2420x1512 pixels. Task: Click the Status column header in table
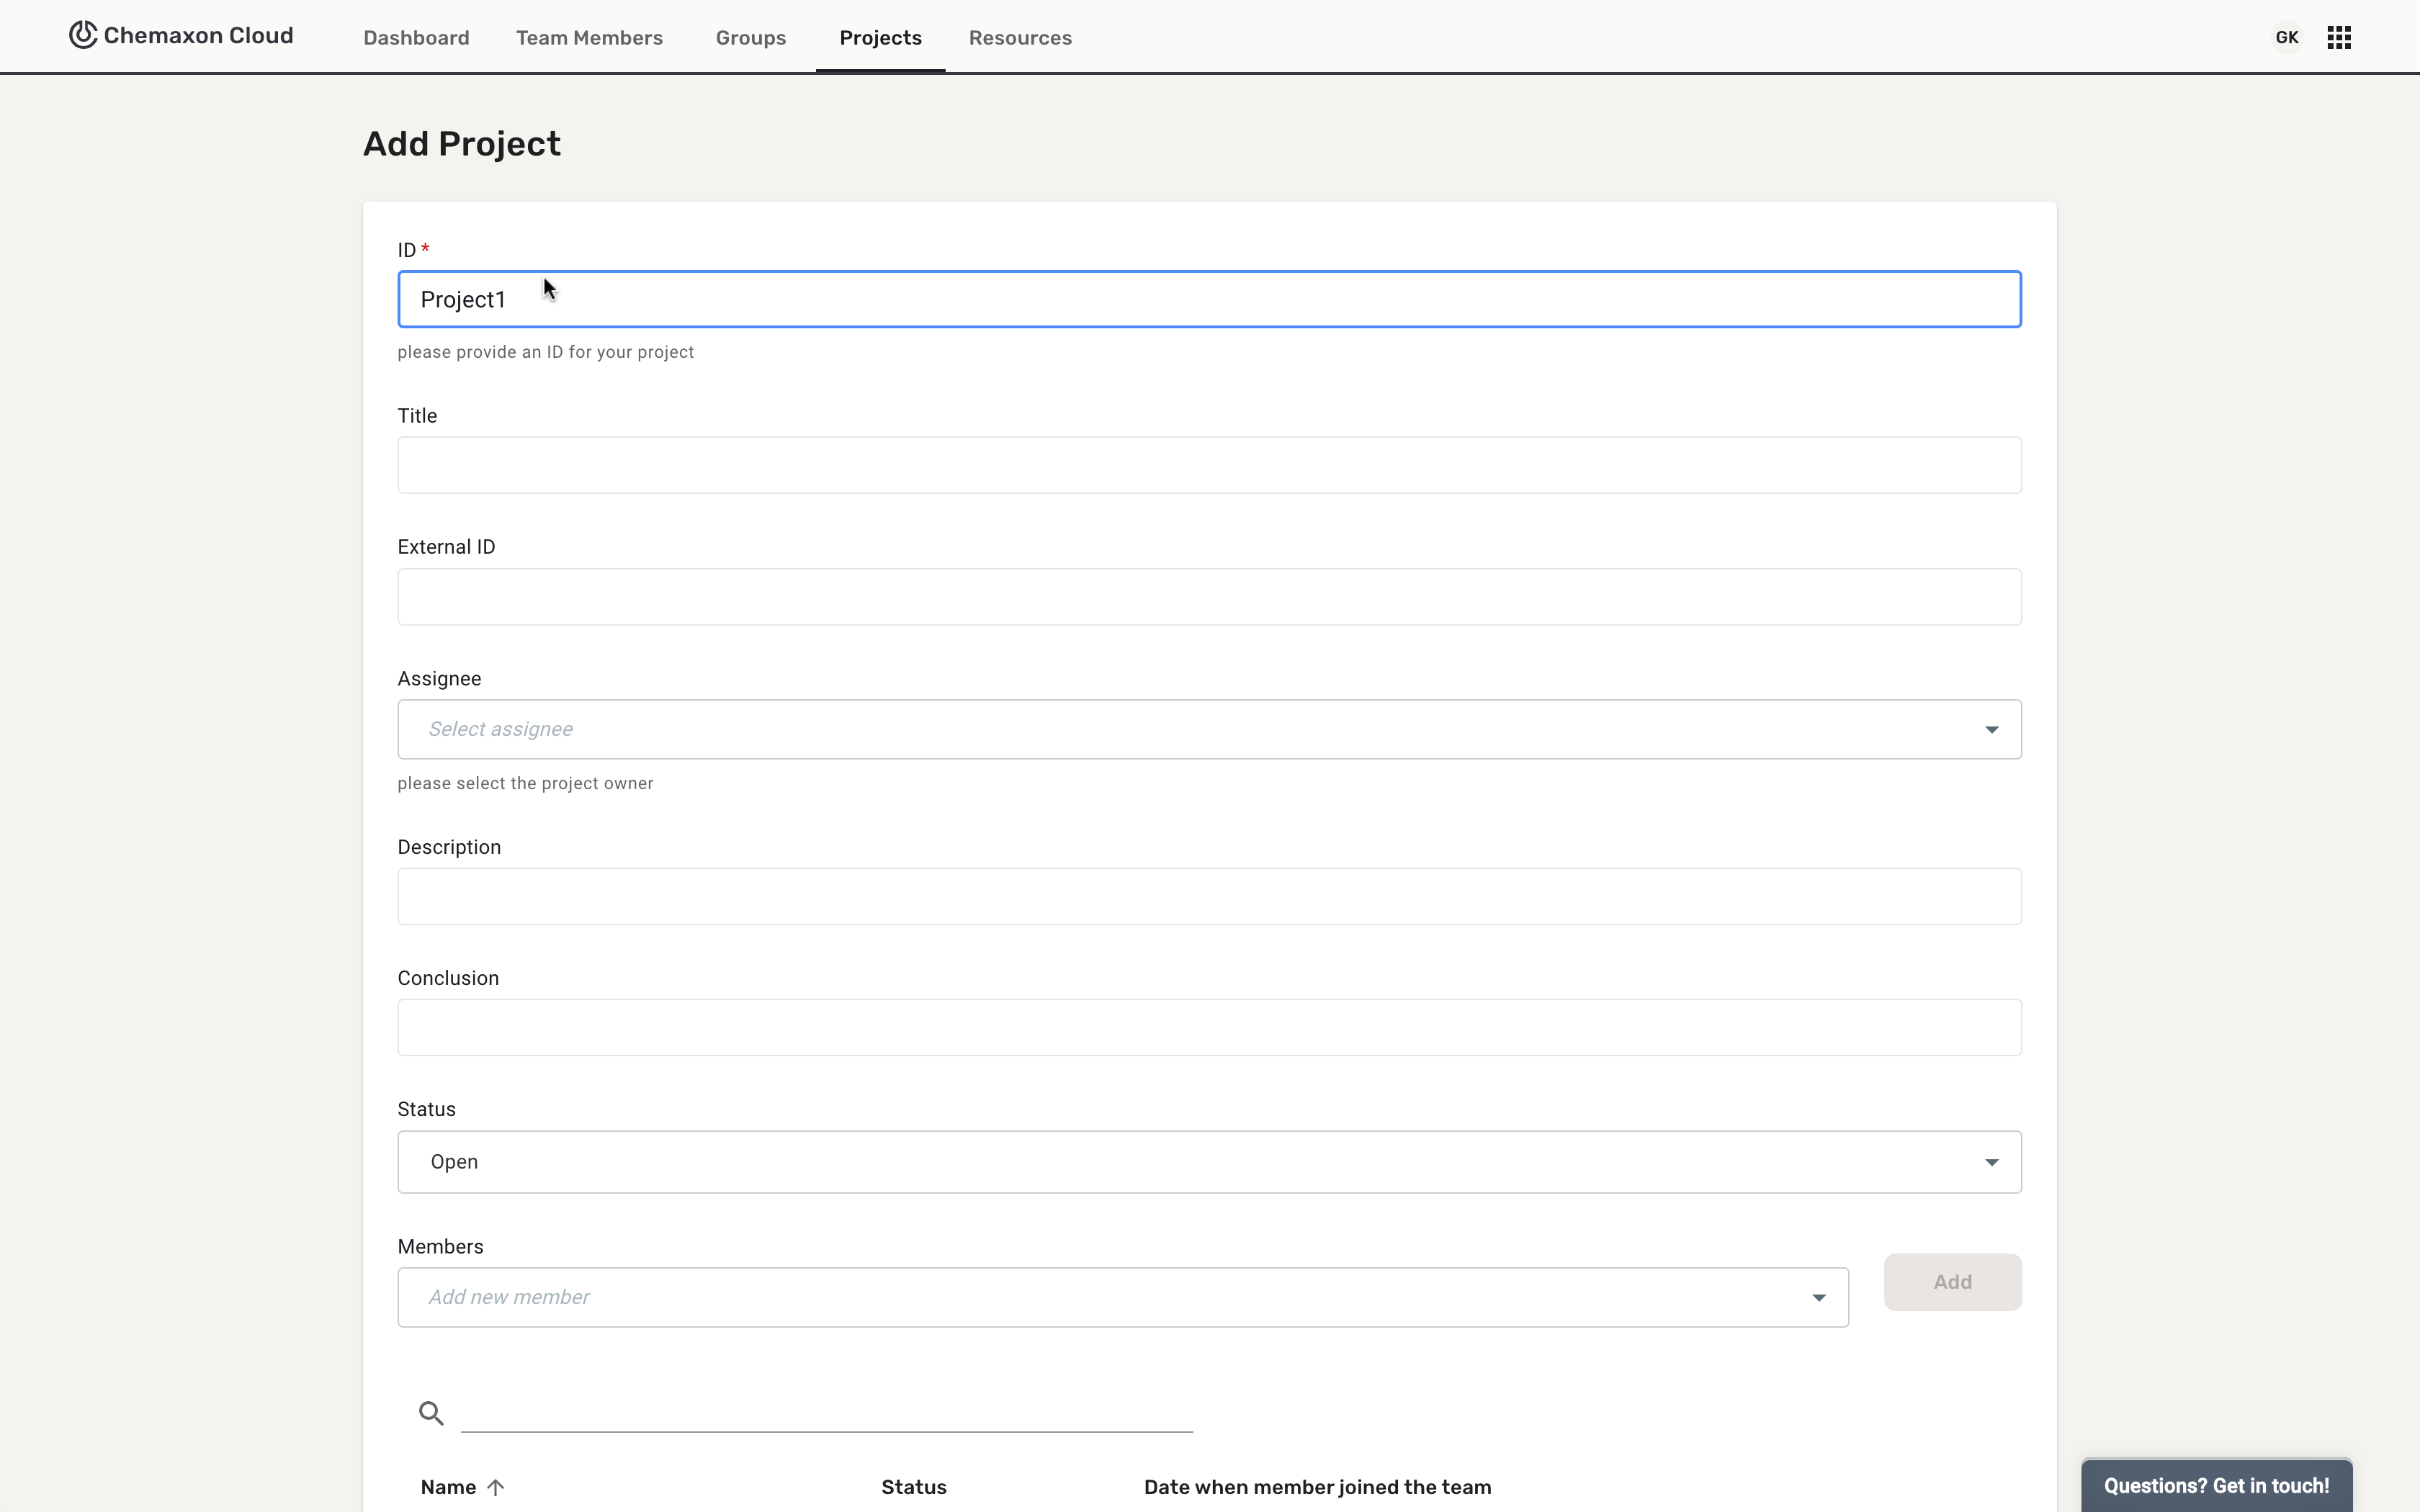(x=913, y=1487)
